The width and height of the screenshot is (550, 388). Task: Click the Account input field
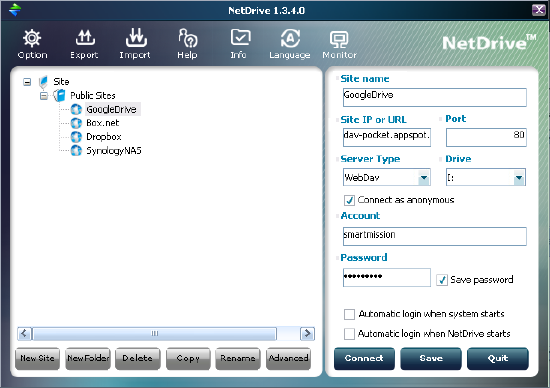(435, 236)
